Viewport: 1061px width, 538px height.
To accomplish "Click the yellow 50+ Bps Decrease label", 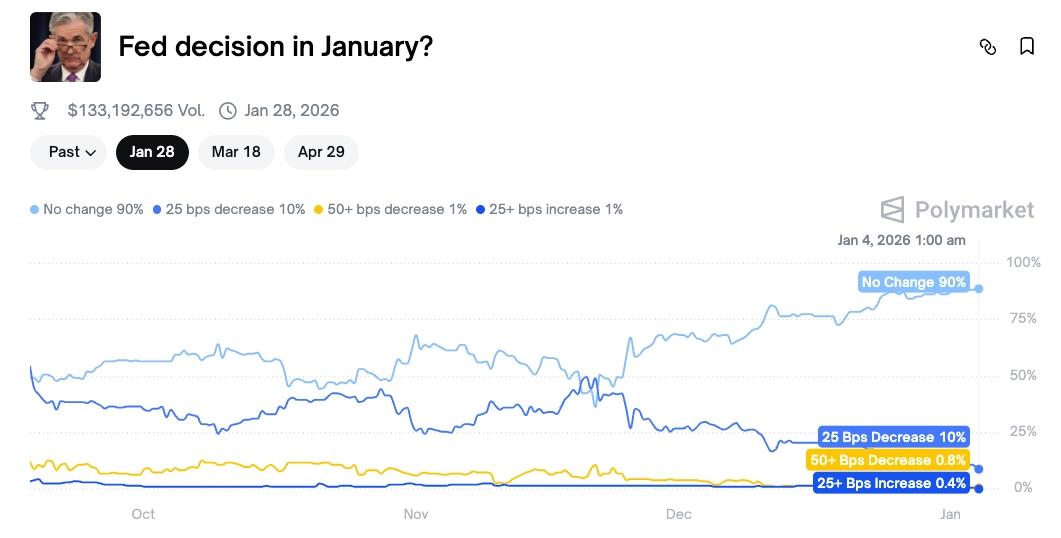I will point(887,460).
